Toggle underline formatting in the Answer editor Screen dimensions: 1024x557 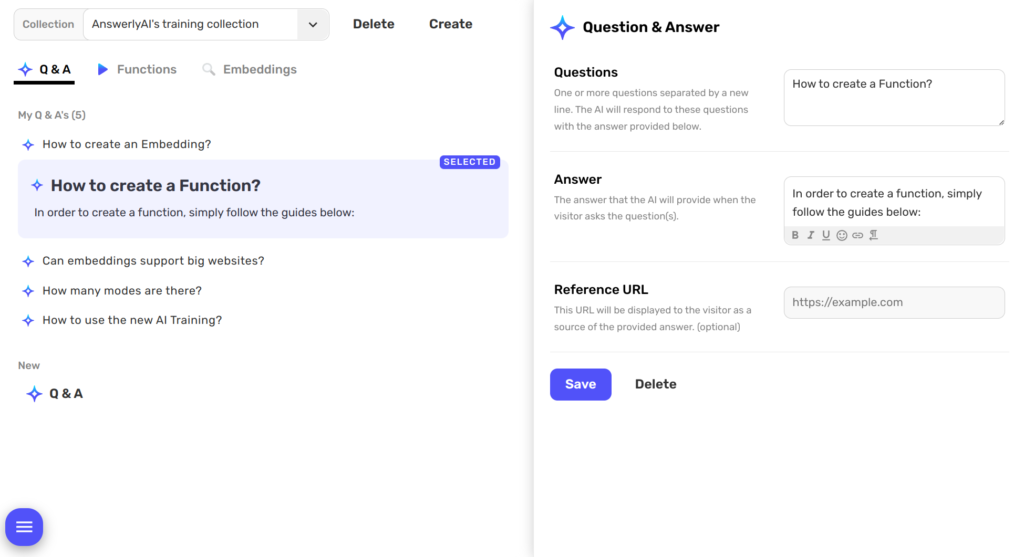pos(826,236)
